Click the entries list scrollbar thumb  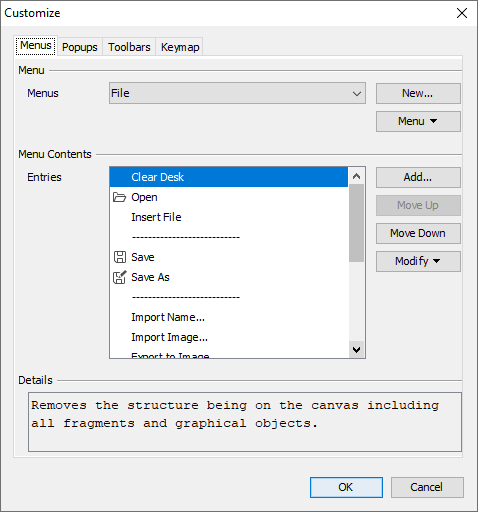356,223
